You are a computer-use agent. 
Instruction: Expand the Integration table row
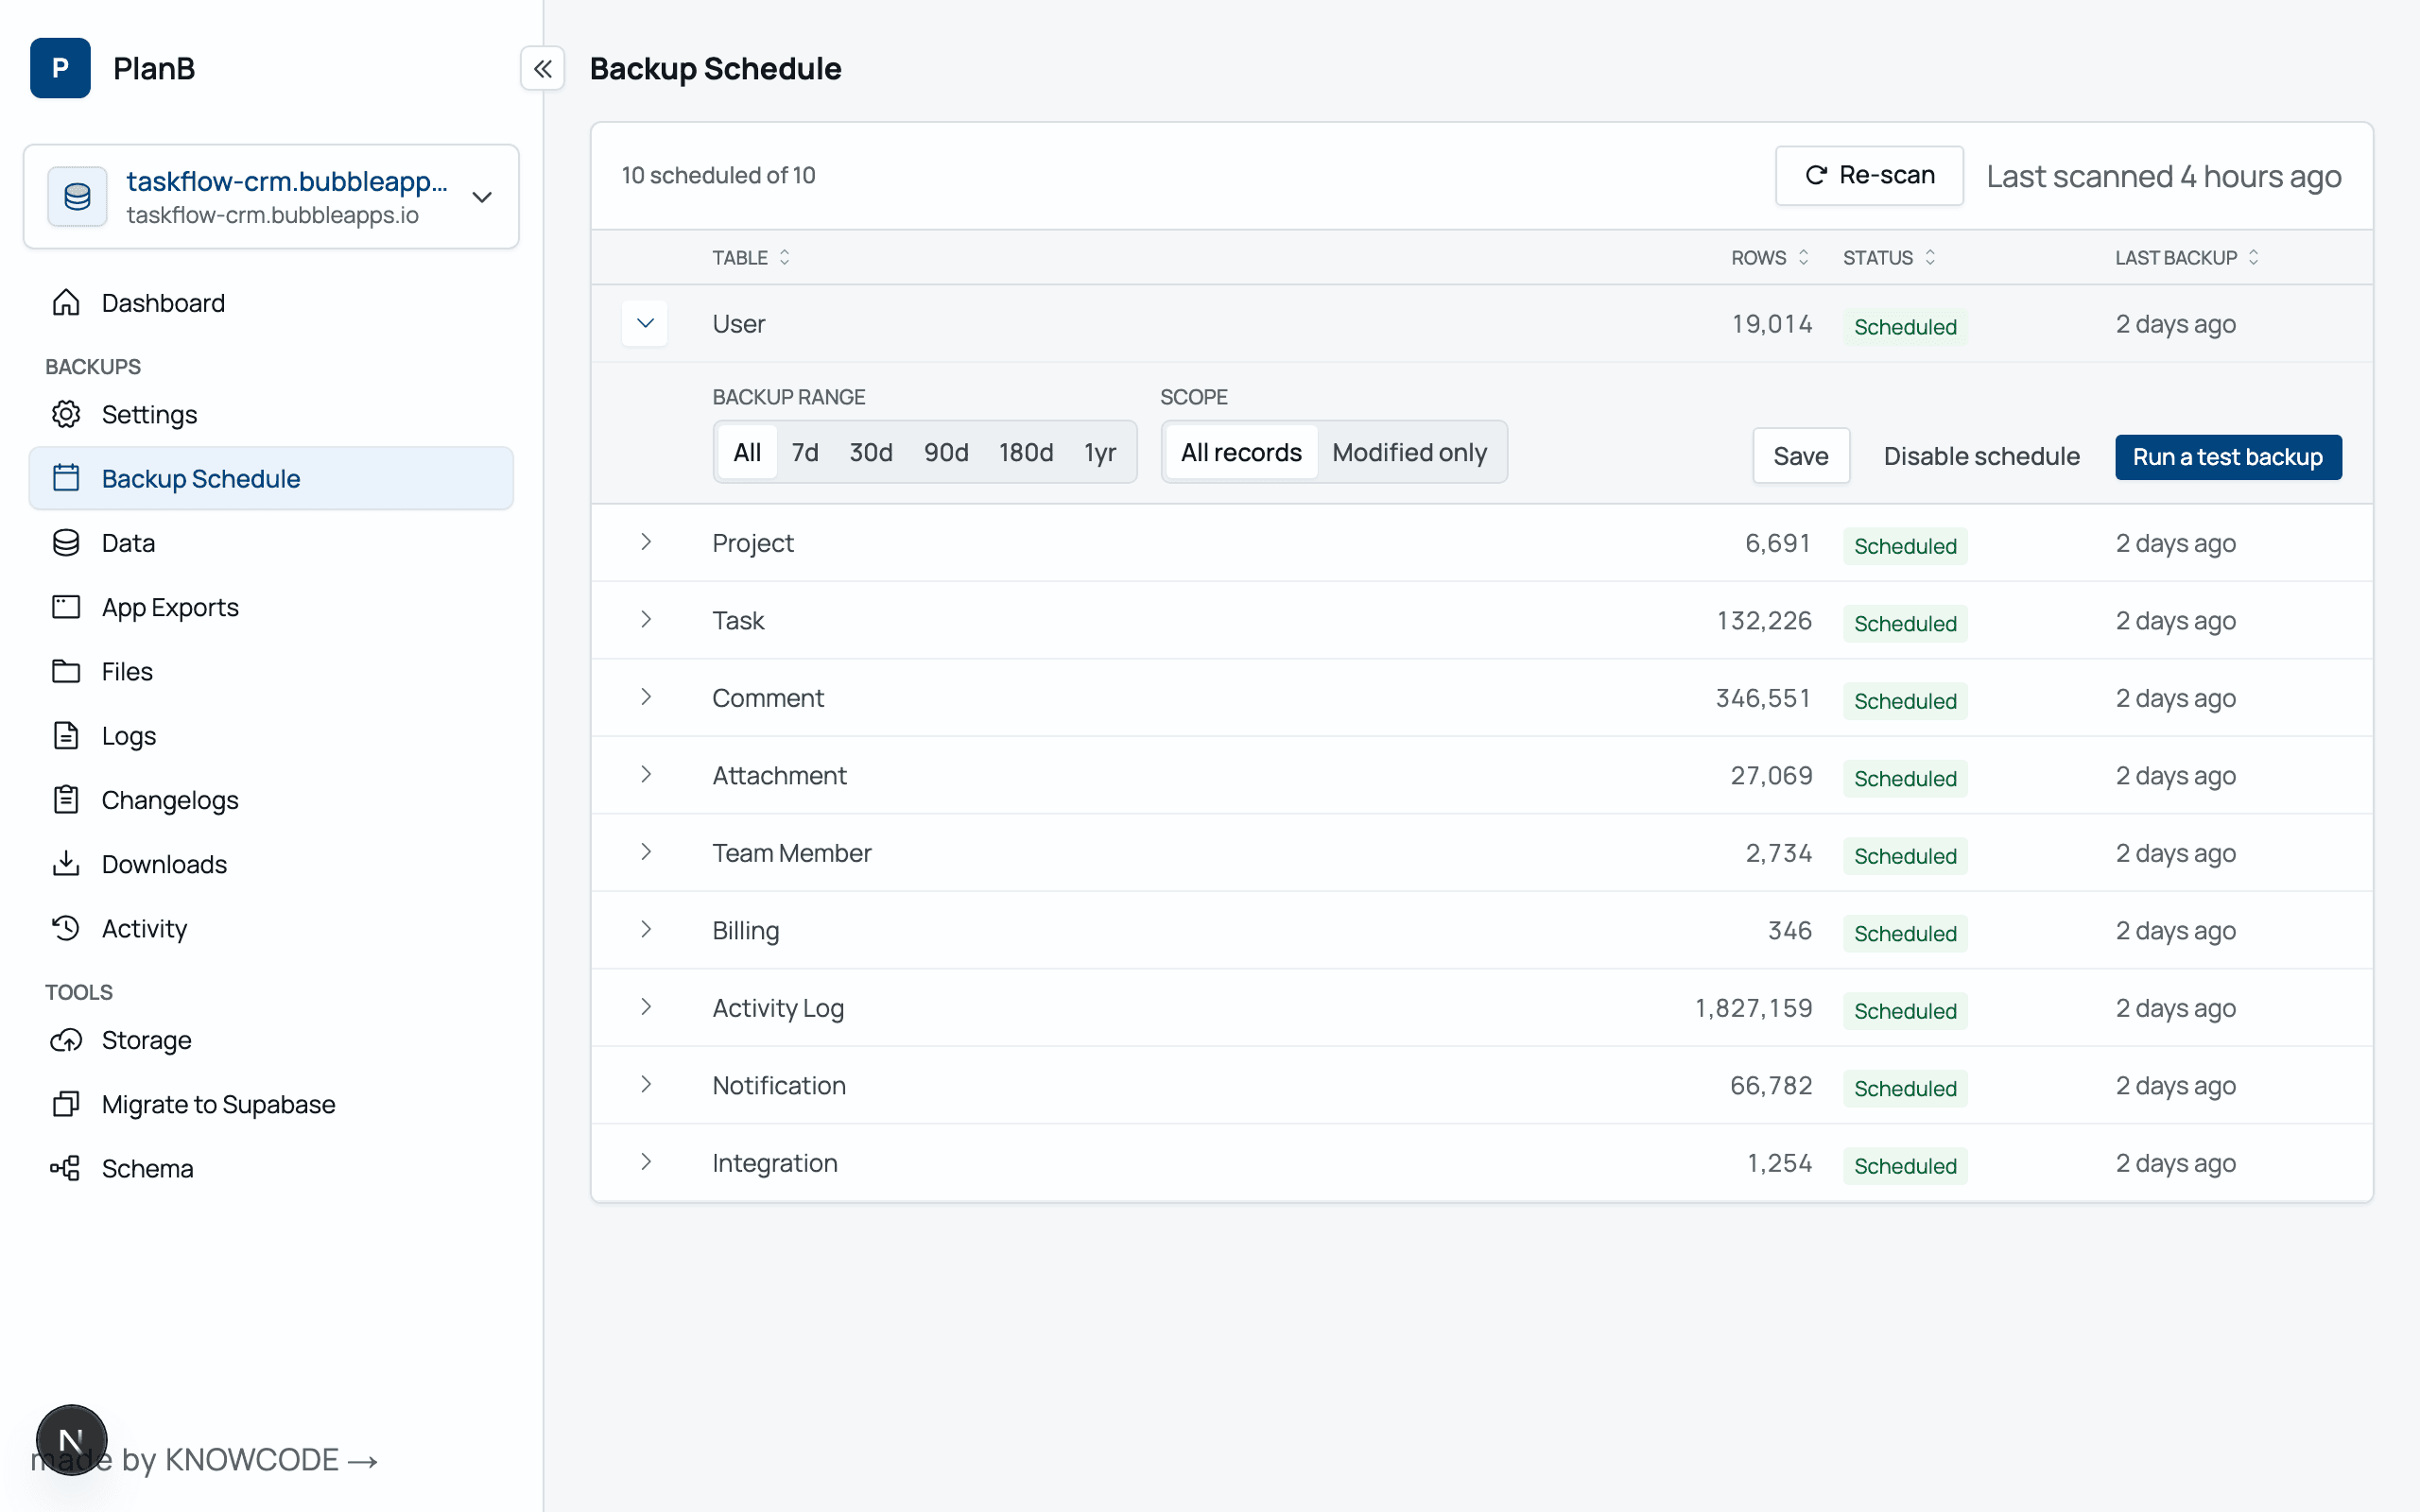coord(646,1162)
